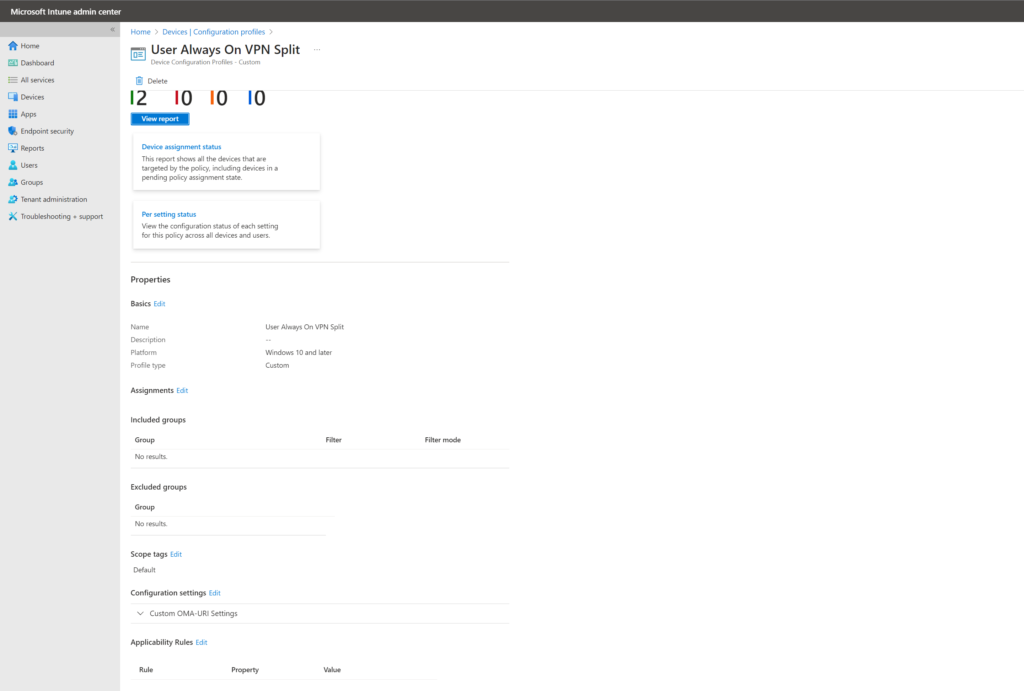Viewport: 1024px width, 691px height.
Task: Click the Home house icon in sidebar
Action: 12,46
